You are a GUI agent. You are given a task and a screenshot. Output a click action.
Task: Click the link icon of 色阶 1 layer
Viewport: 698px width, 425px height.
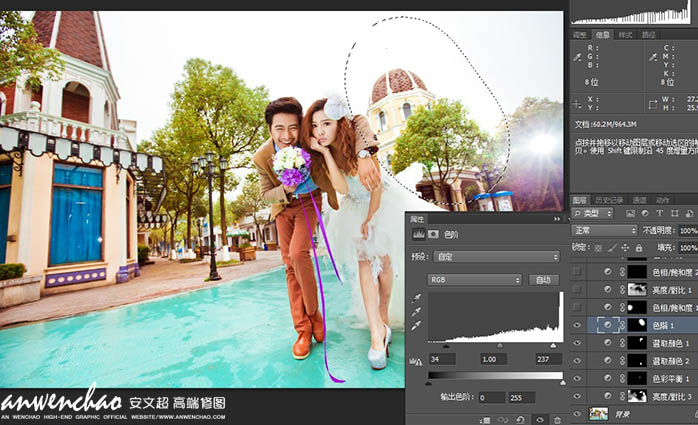622,325
